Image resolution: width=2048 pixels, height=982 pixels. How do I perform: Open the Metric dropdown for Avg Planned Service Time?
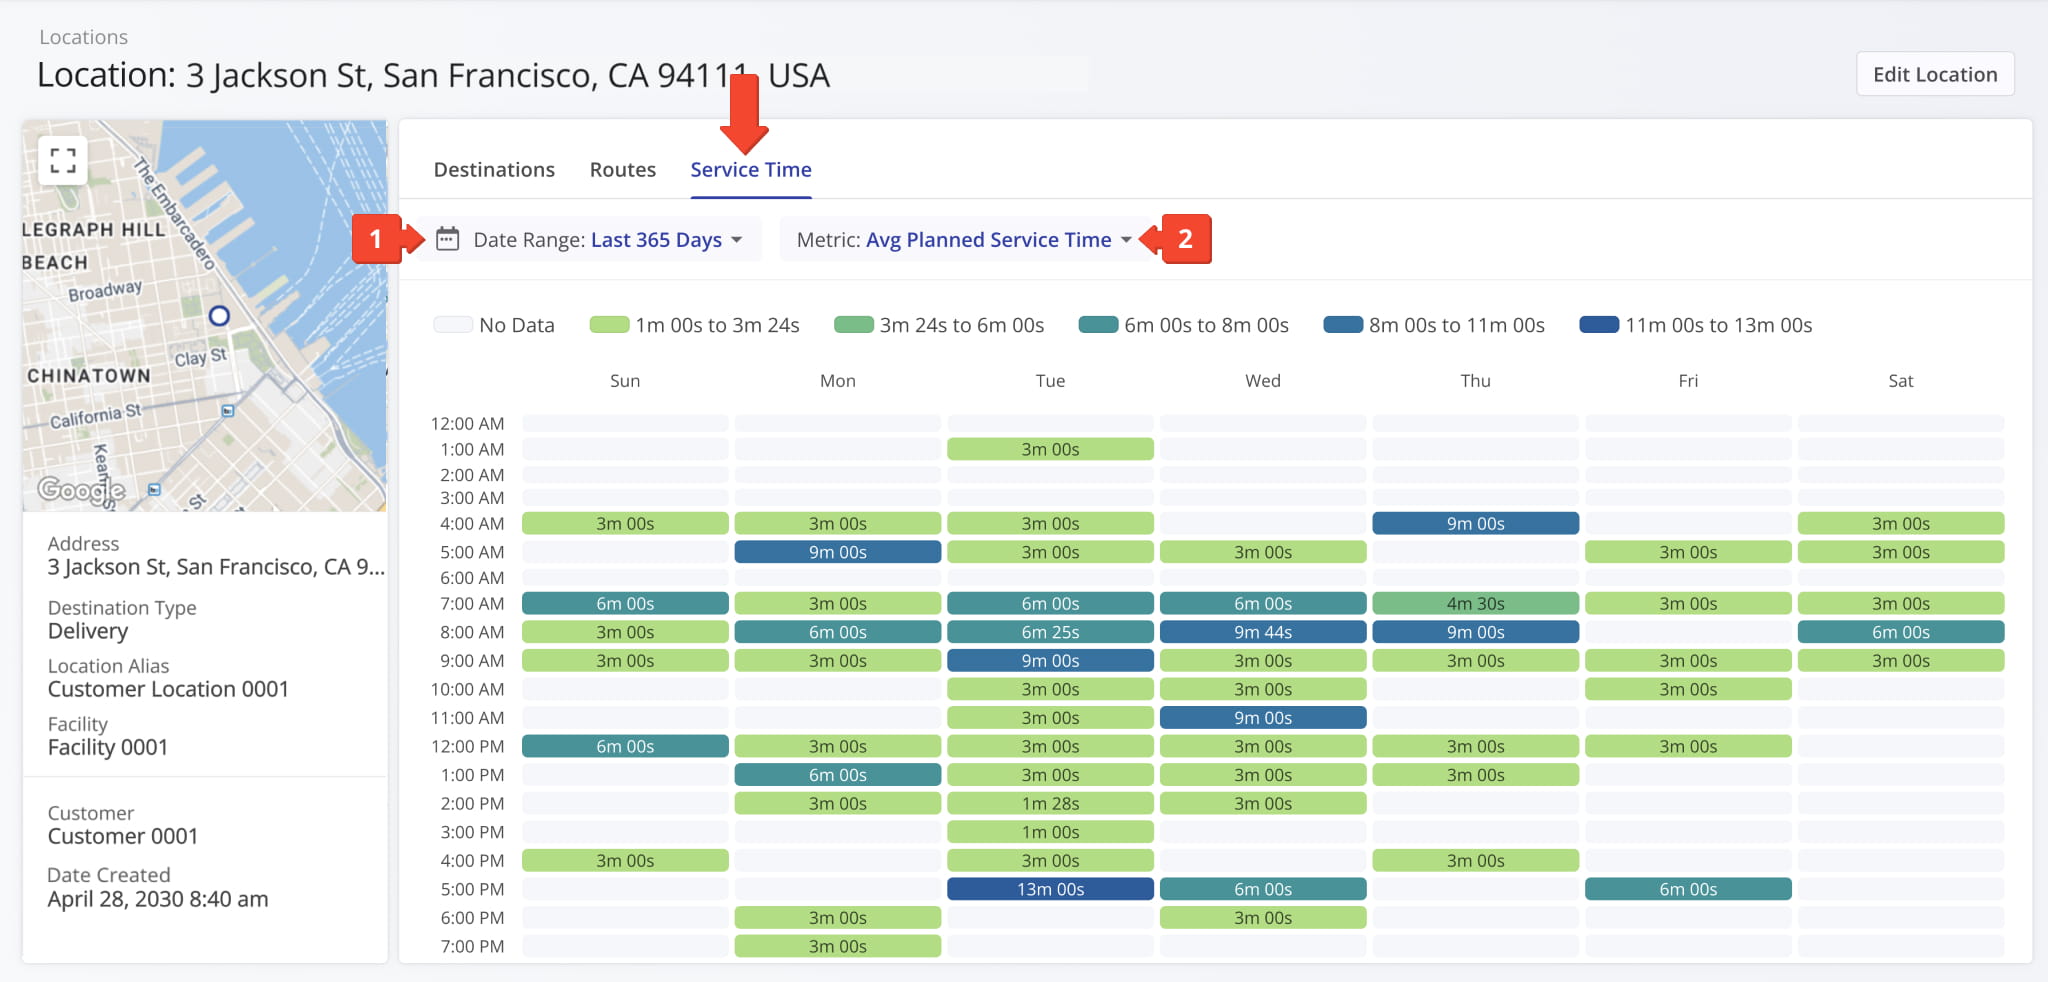coord(990,239)
